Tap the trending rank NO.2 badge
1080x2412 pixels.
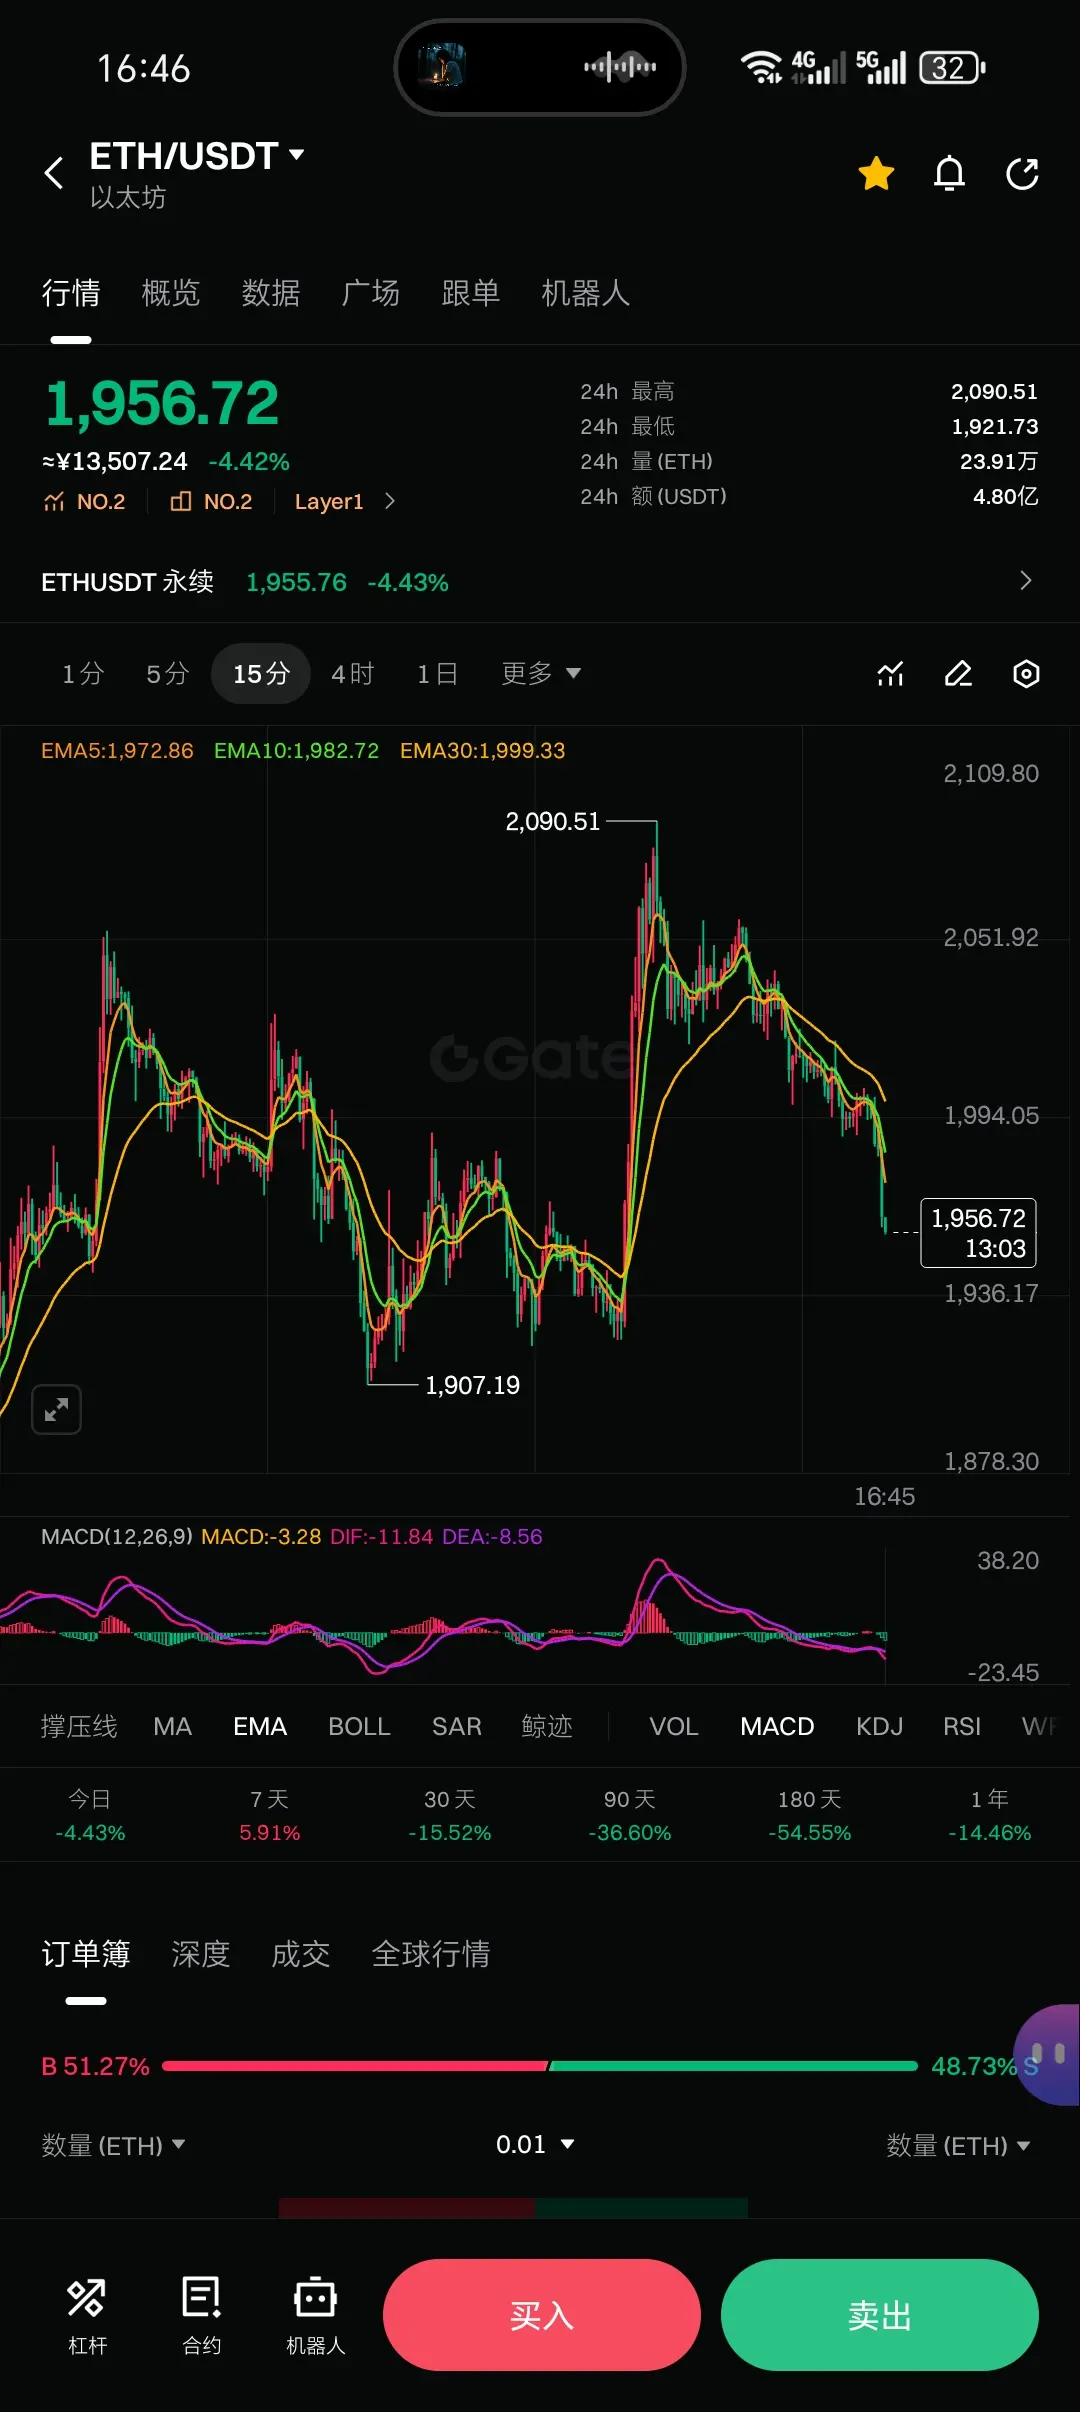click(x=84, y=501)
